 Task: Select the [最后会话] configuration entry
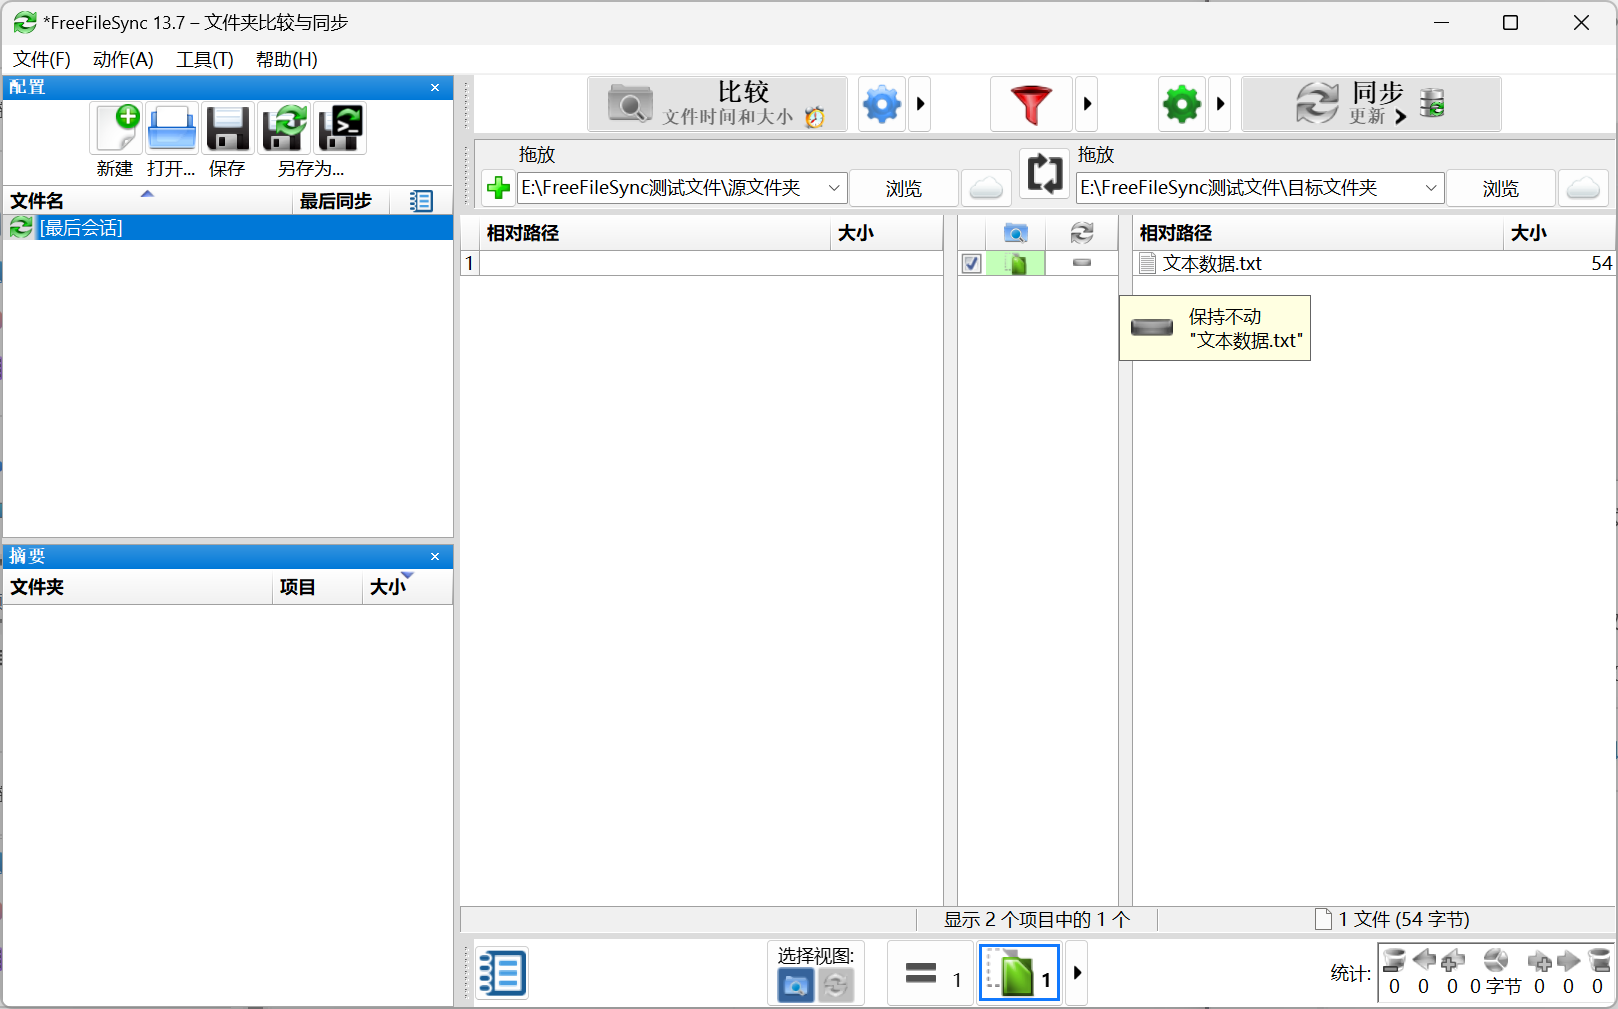coord(81,228)
